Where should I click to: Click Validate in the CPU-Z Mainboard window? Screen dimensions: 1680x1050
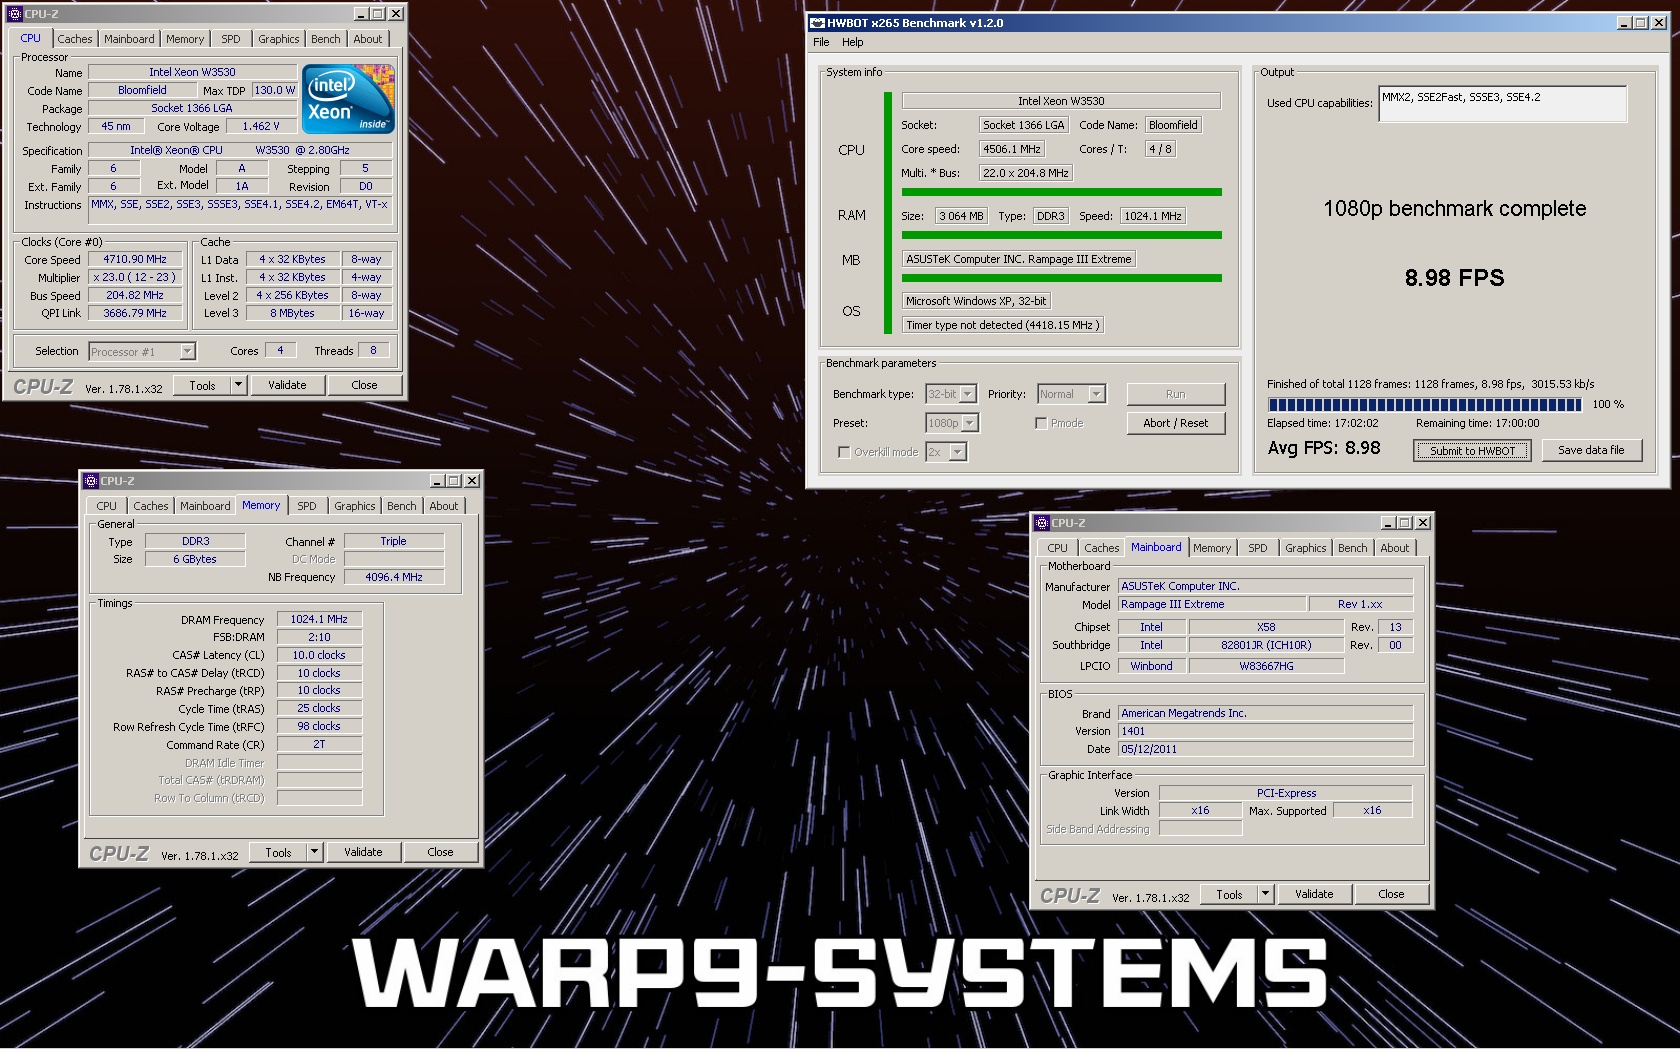(1314, 894)
